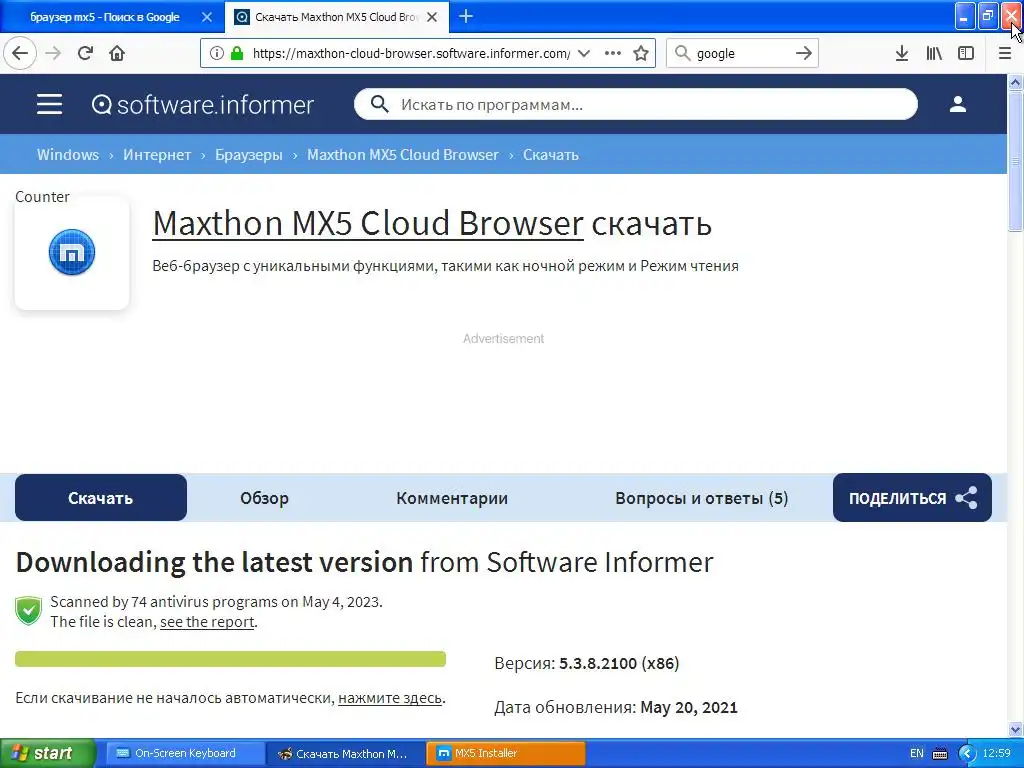Click the green download progress bar
Image resolution: width=1024 pixels, height=768 pixels.
click(x=231, y=659)
